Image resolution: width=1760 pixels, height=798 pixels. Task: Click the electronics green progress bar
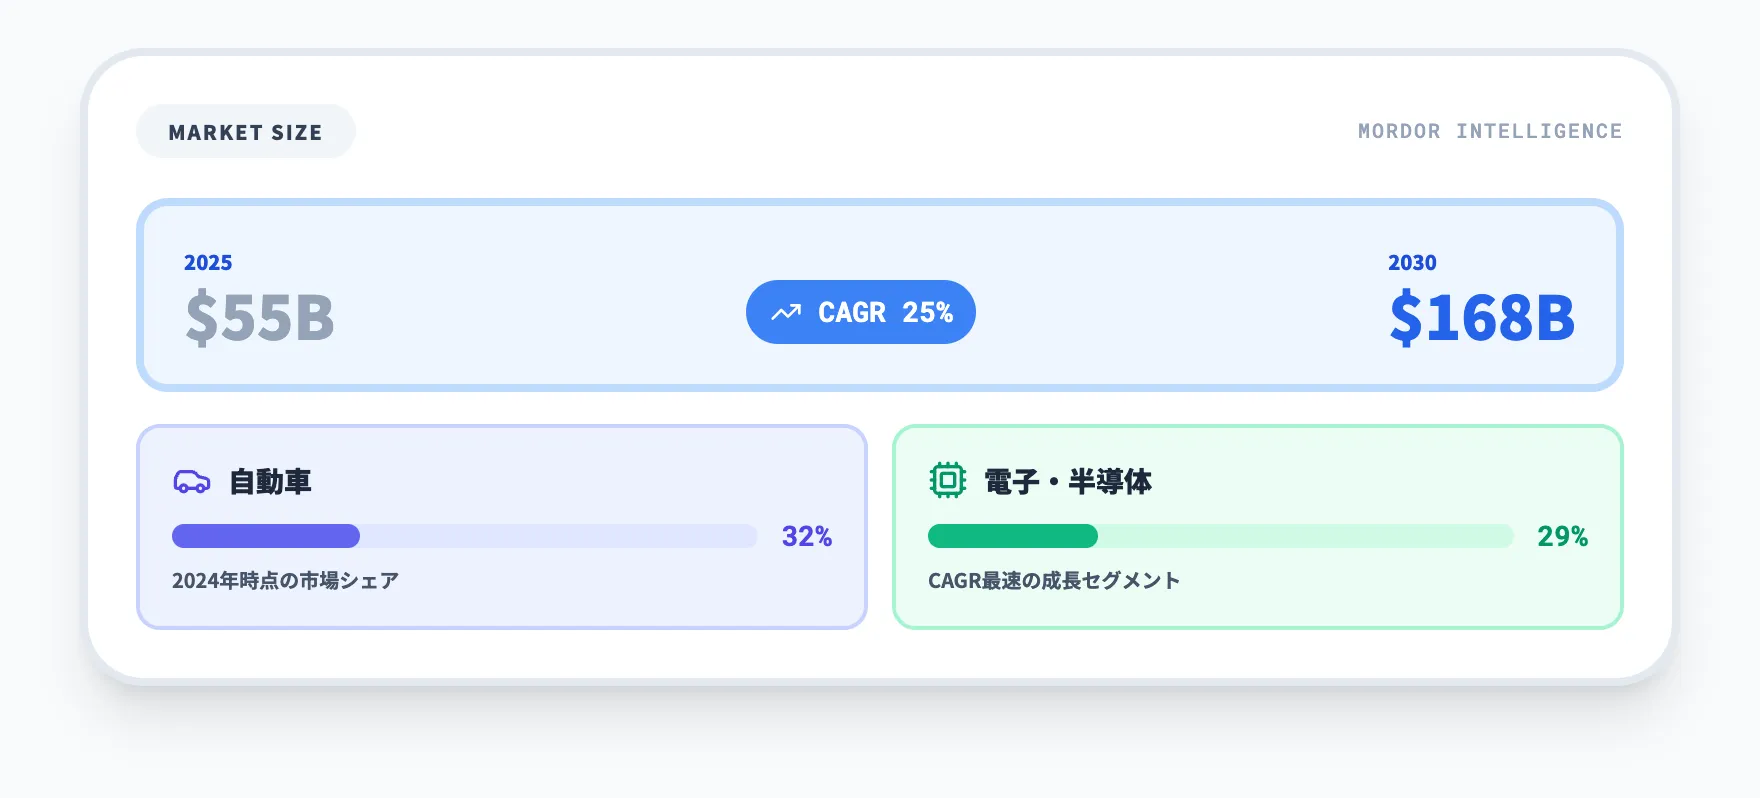tap(1012, 536)
